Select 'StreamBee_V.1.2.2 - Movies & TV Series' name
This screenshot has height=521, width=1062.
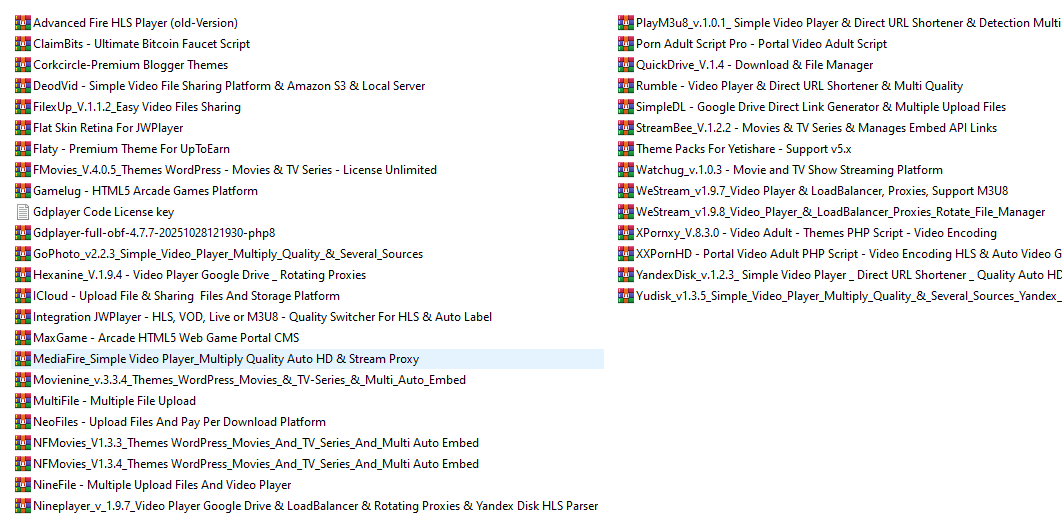(816, 128)
